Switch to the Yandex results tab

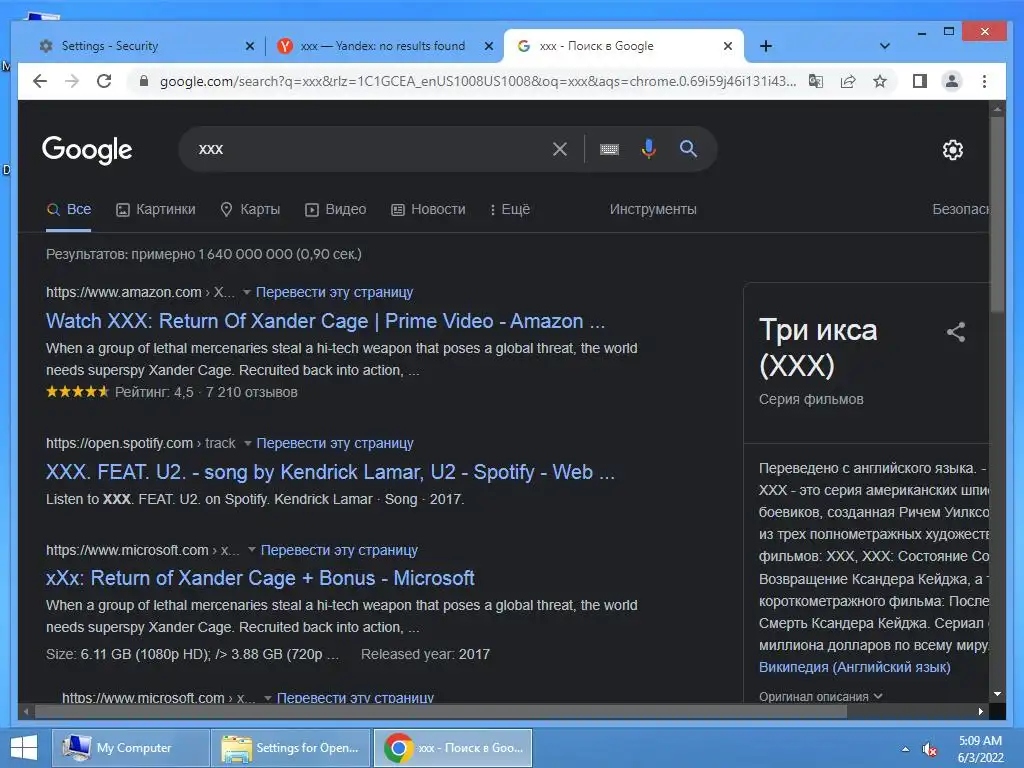click(383, 46)
